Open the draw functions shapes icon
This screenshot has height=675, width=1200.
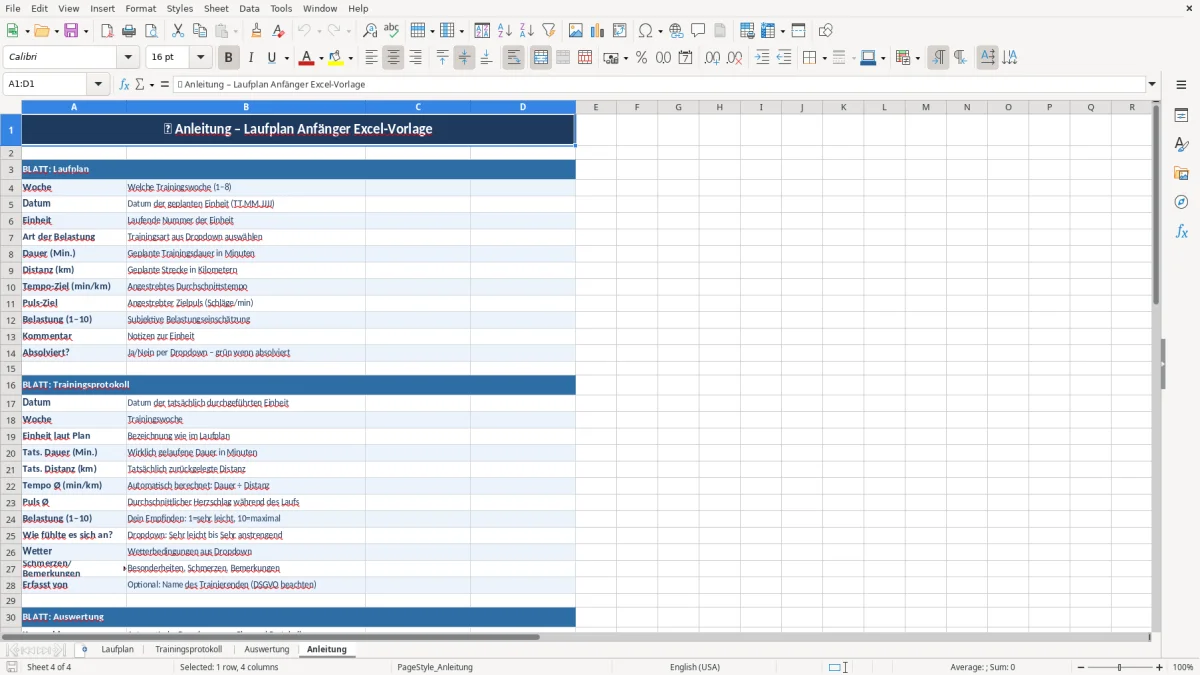click(x=826, y=31)
